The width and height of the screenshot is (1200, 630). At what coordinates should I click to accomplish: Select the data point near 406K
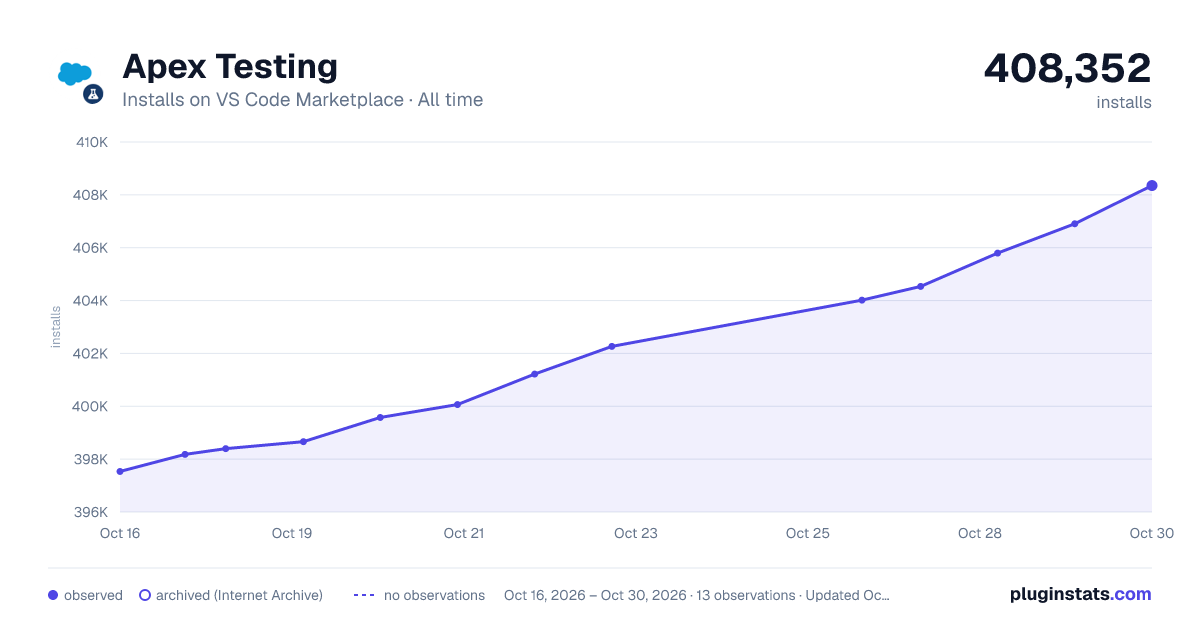[x=998, y=253]
